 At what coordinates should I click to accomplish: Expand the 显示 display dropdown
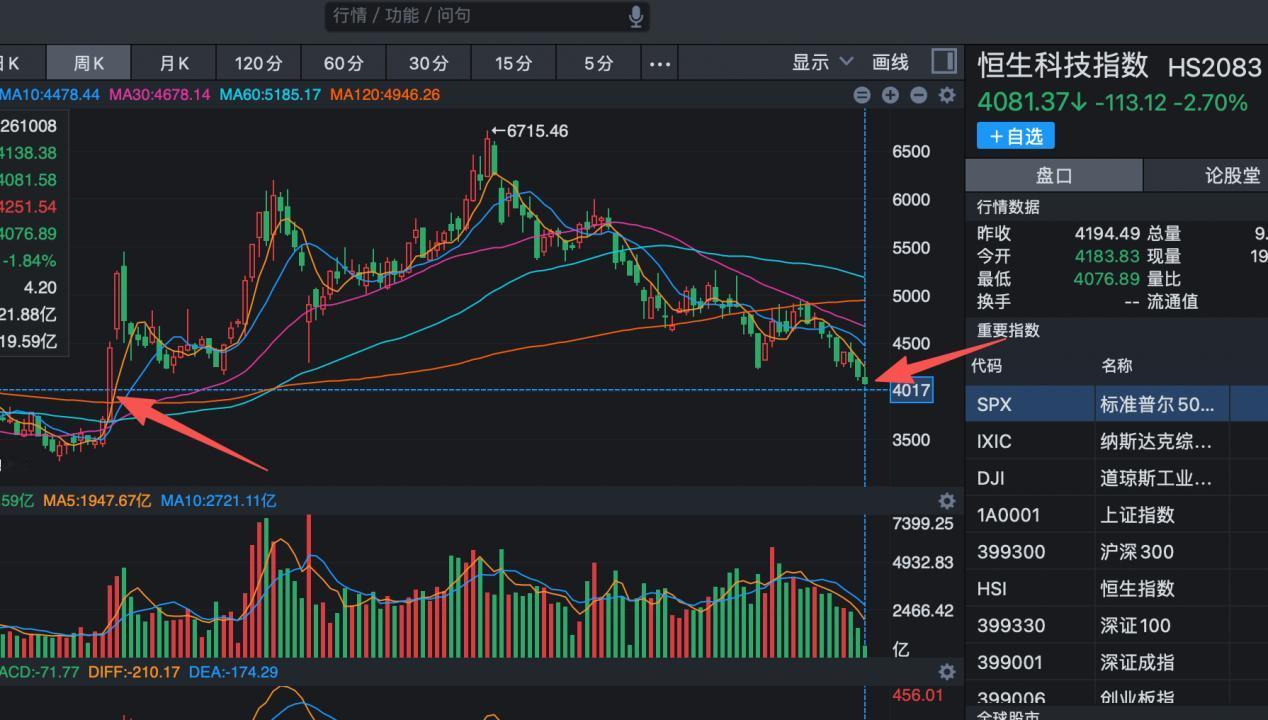(823, 62)
